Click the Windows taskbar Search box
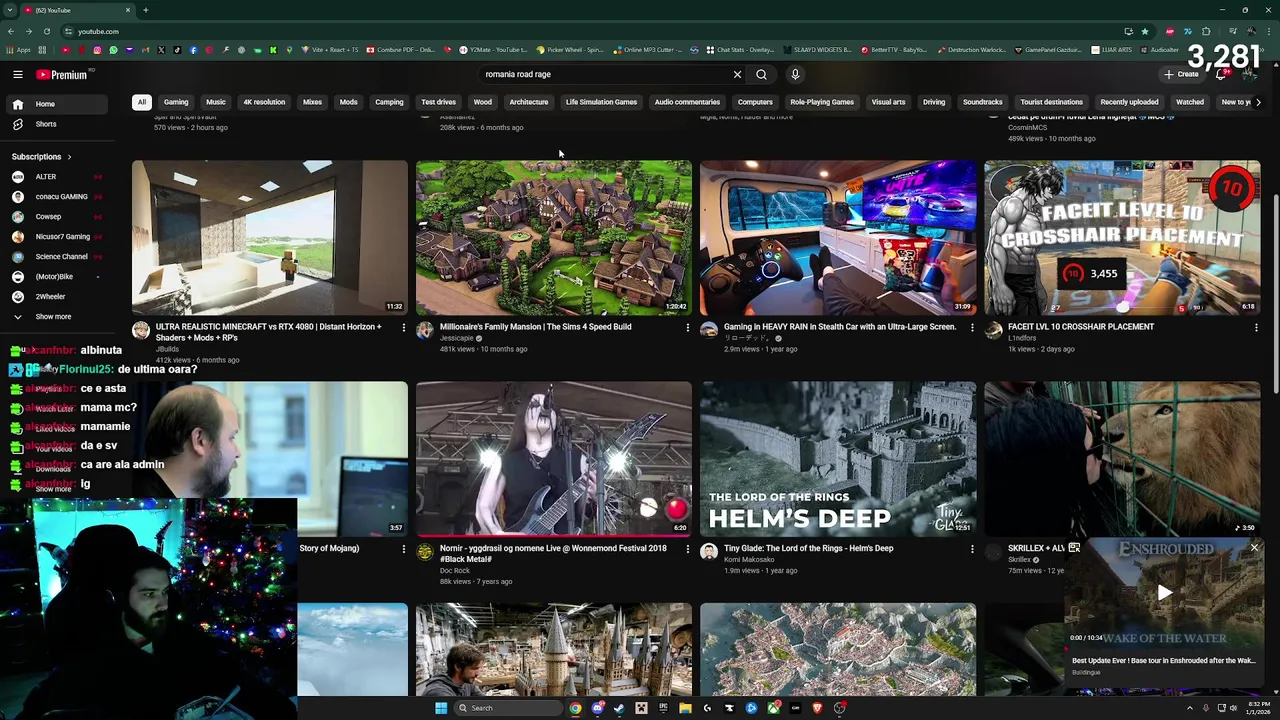 [508, 708]
